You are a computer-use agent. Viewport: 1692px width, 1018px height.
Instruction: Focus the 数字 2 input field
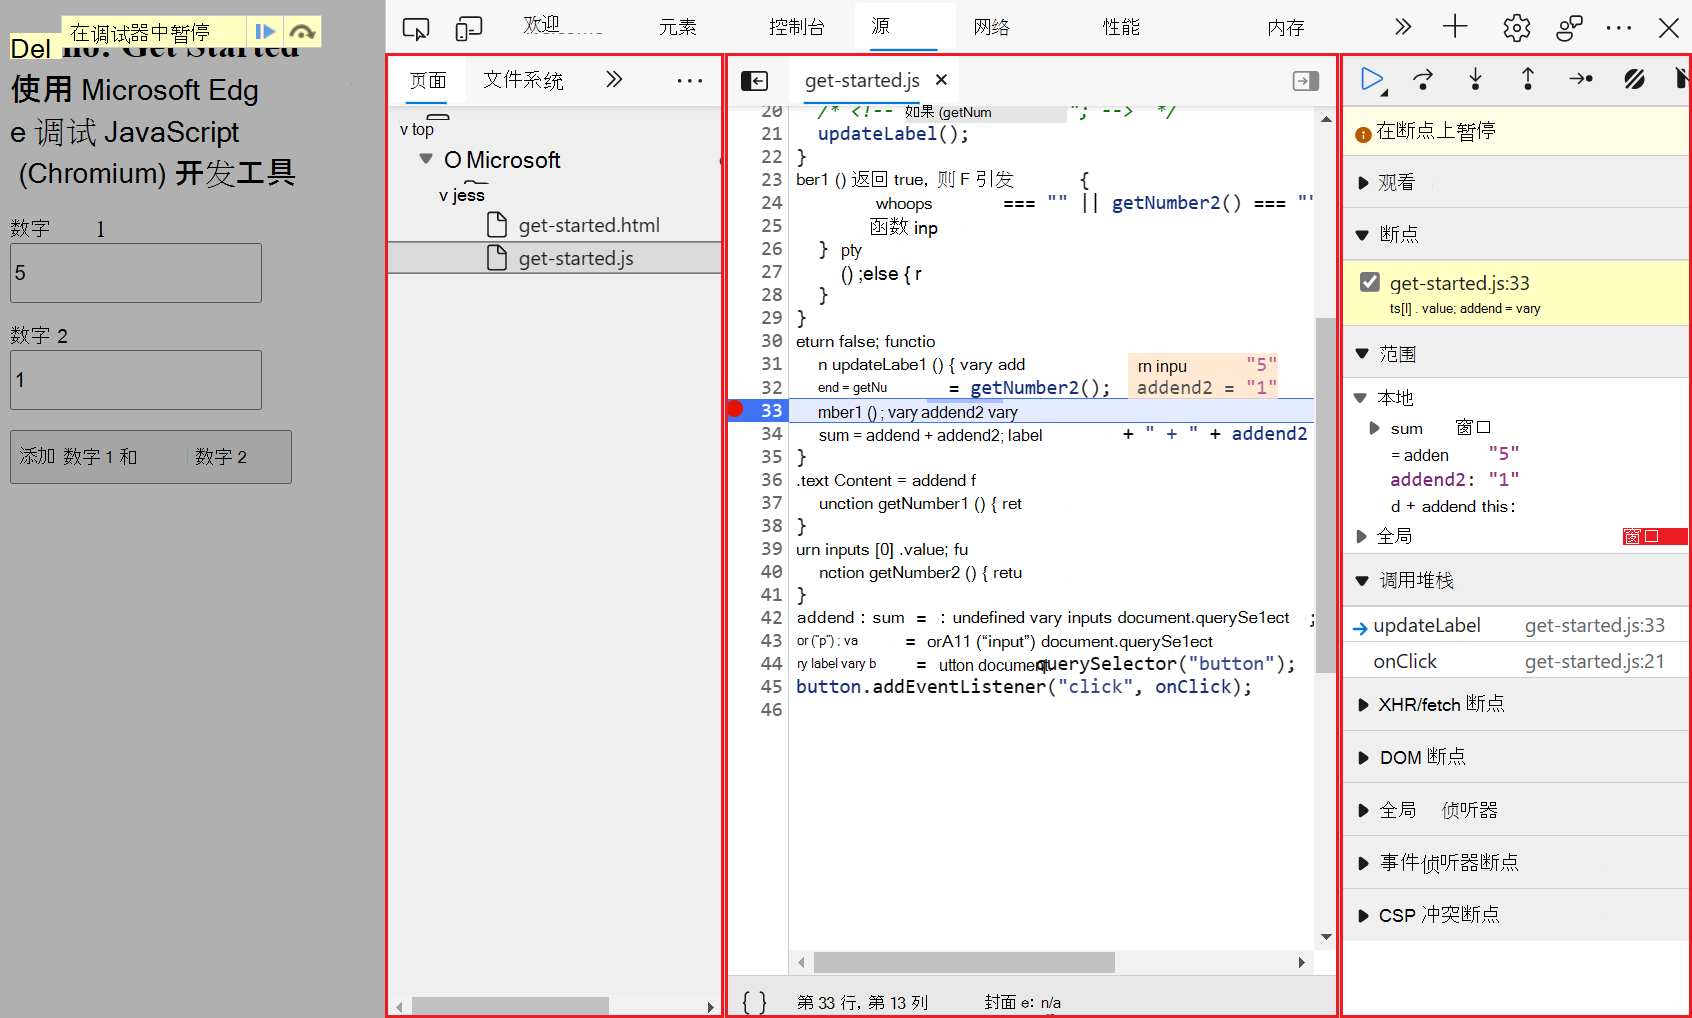pos(136,380)
